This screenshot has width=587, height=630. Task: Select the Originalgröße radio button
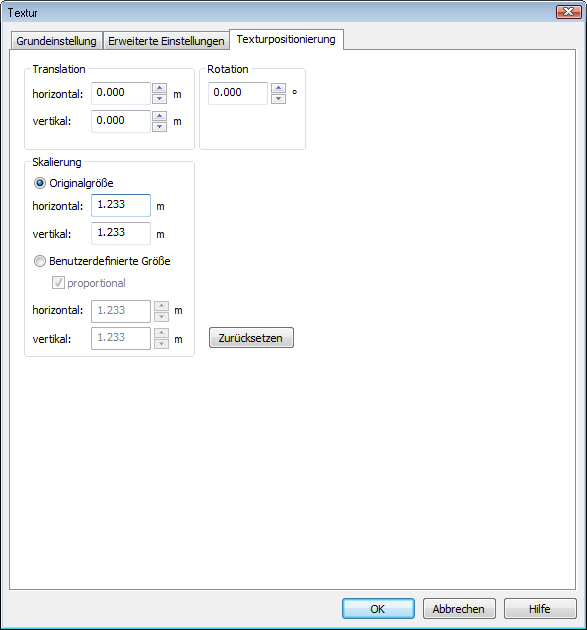[x=40, y=183]
